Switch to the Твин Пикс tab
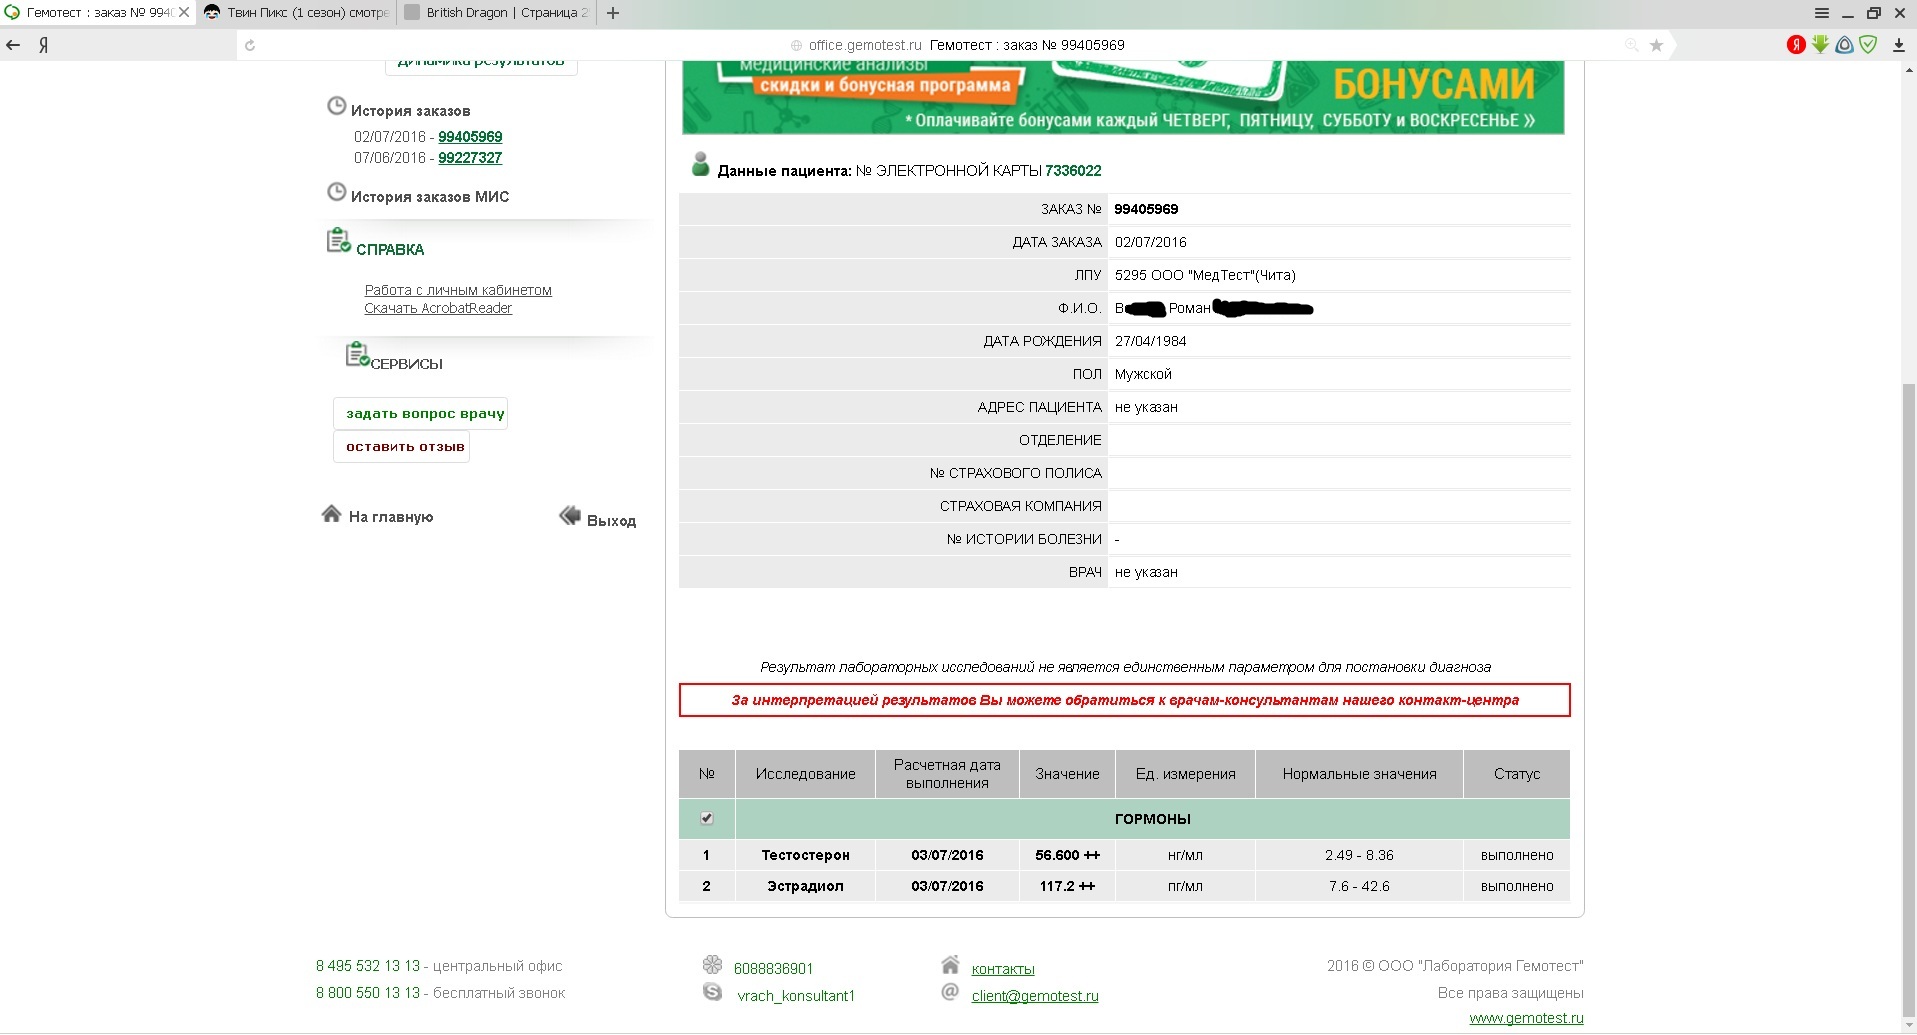 297,13
